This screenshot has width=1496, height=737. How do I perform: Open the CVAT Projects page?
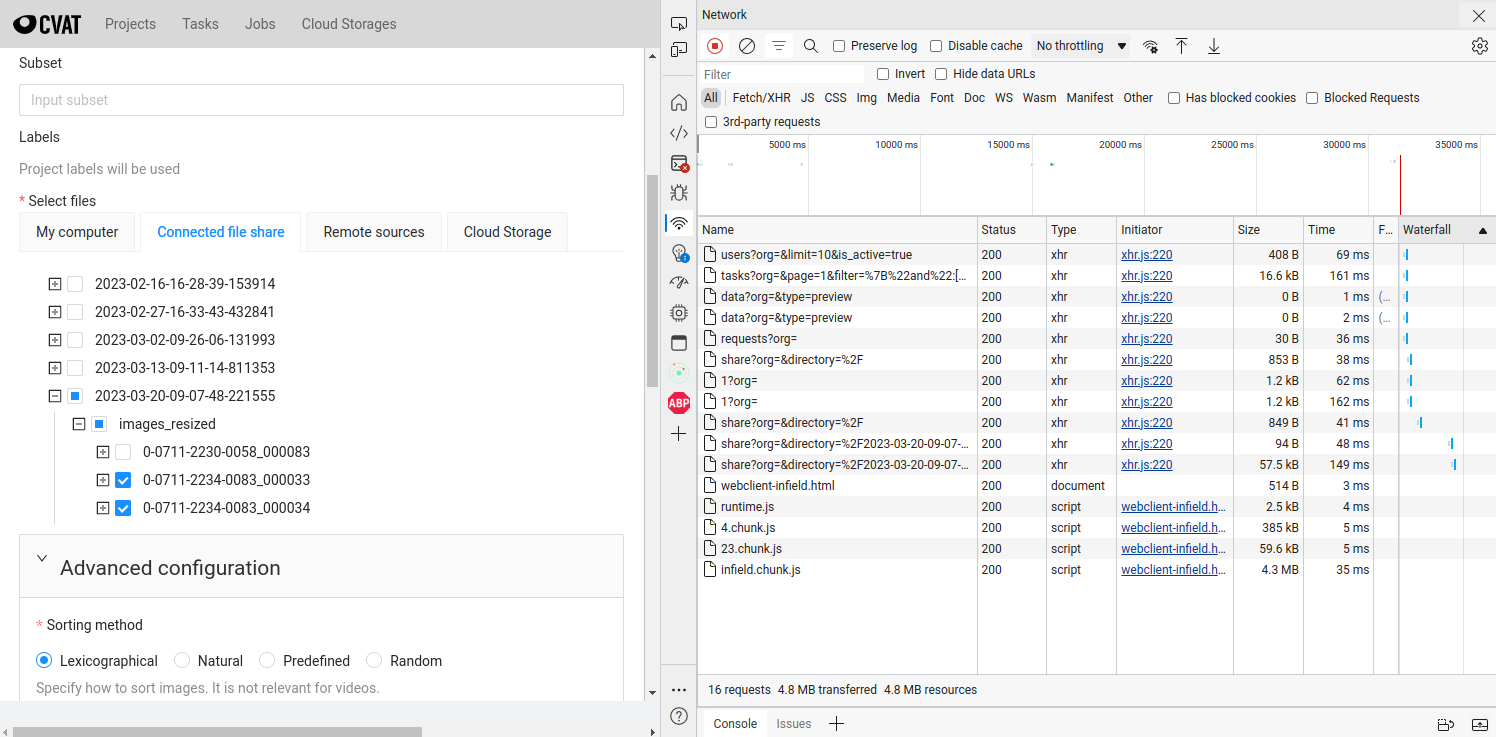click(130, 23)
